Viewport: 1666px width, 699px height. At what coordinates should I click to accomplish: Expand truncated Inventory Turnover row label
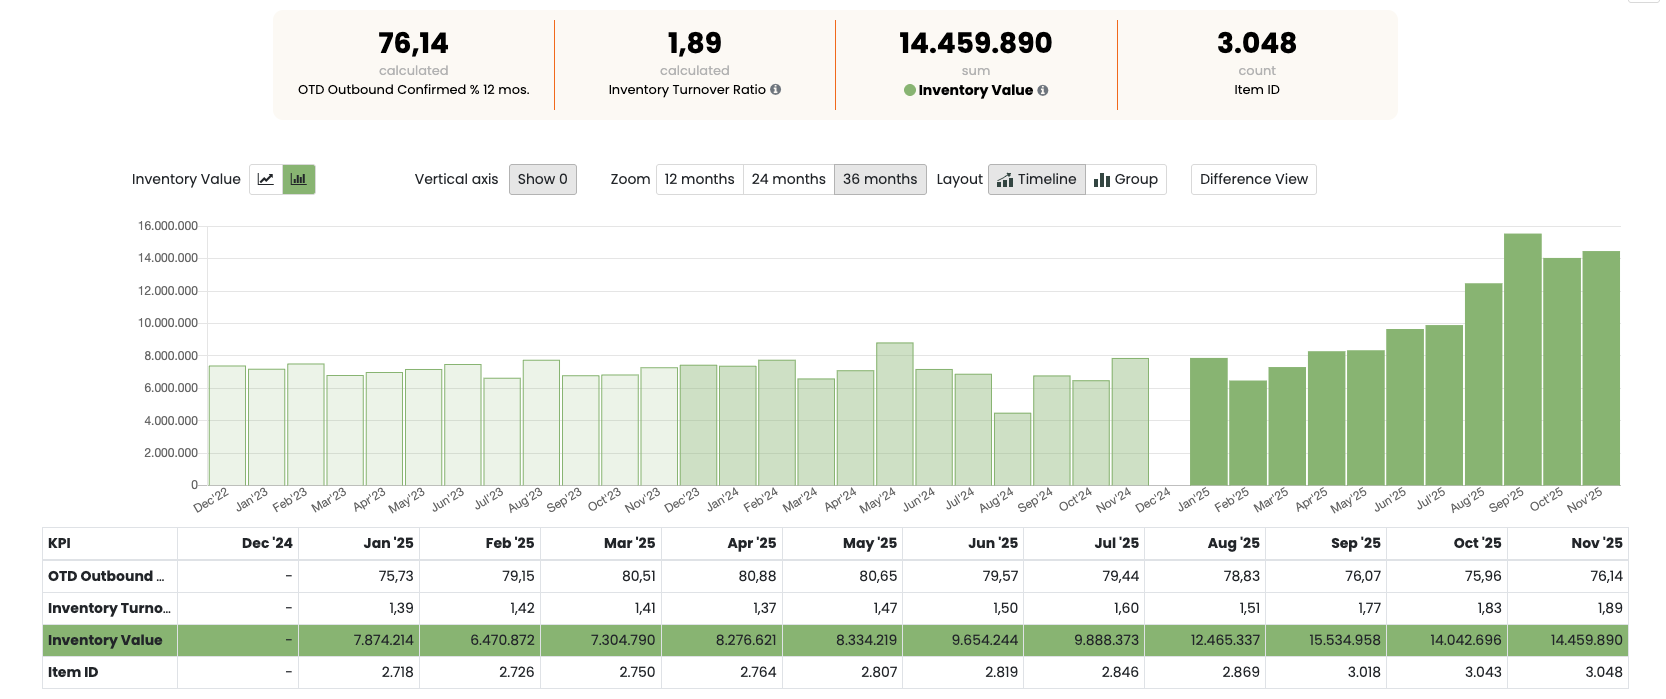[109, 609]
